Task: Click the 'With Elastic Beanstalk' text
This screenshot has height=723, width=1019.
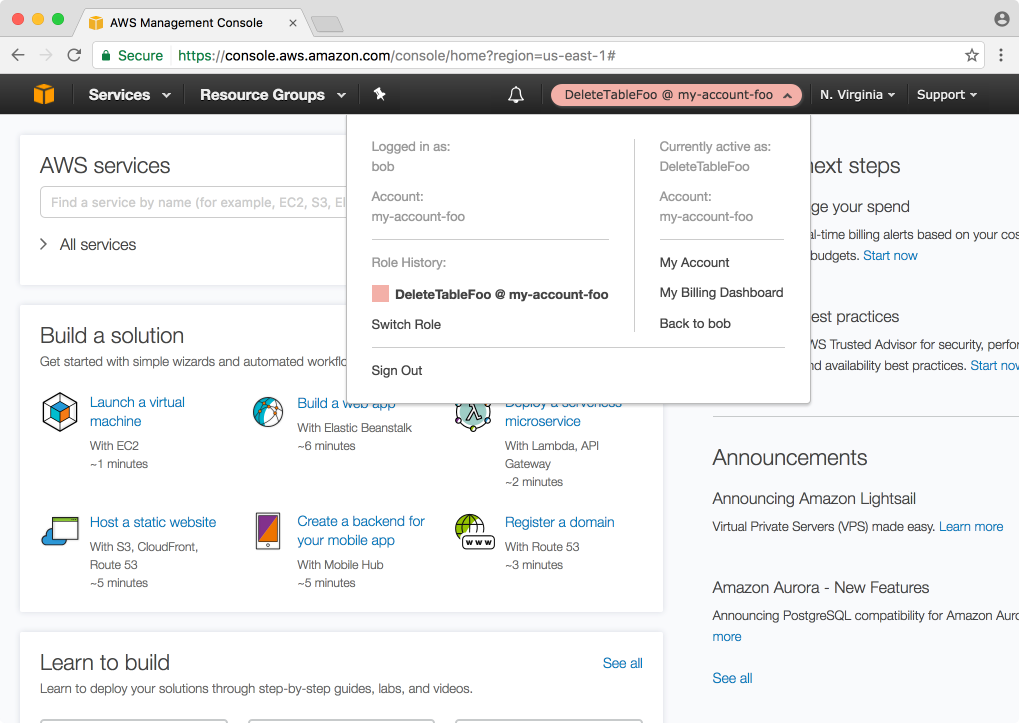Action: [x=354, y=427]
